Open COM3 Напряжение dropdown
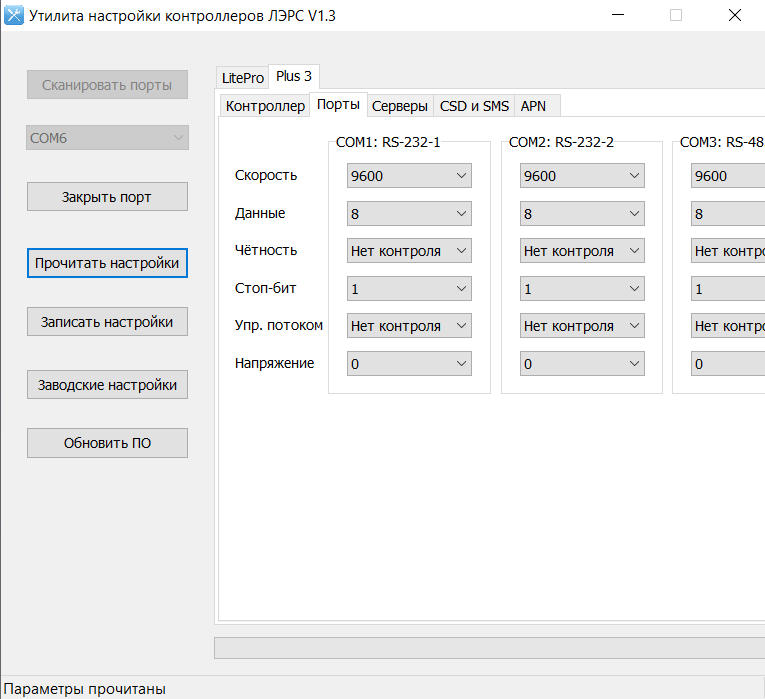Image resolution: width=765 pixels, height=699 pixels. point(728,364)
